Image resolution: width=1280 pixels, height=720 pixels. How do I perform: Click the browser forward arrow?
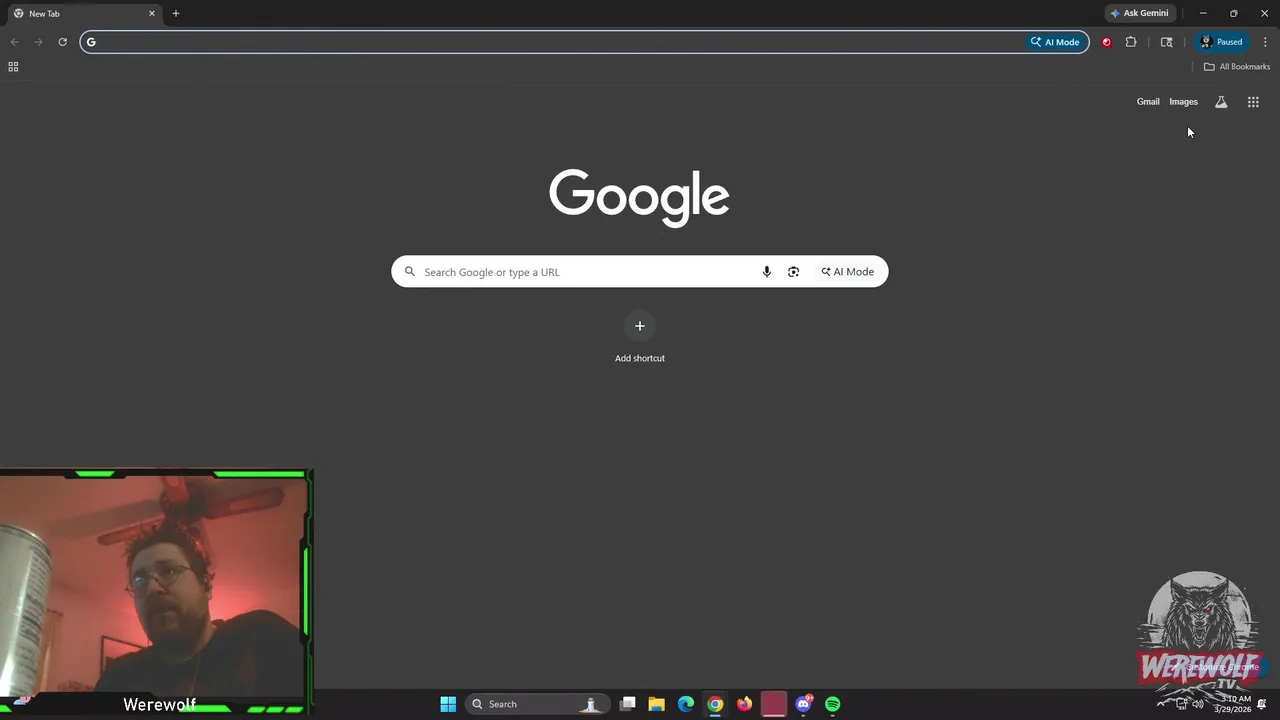coord(38,42)
